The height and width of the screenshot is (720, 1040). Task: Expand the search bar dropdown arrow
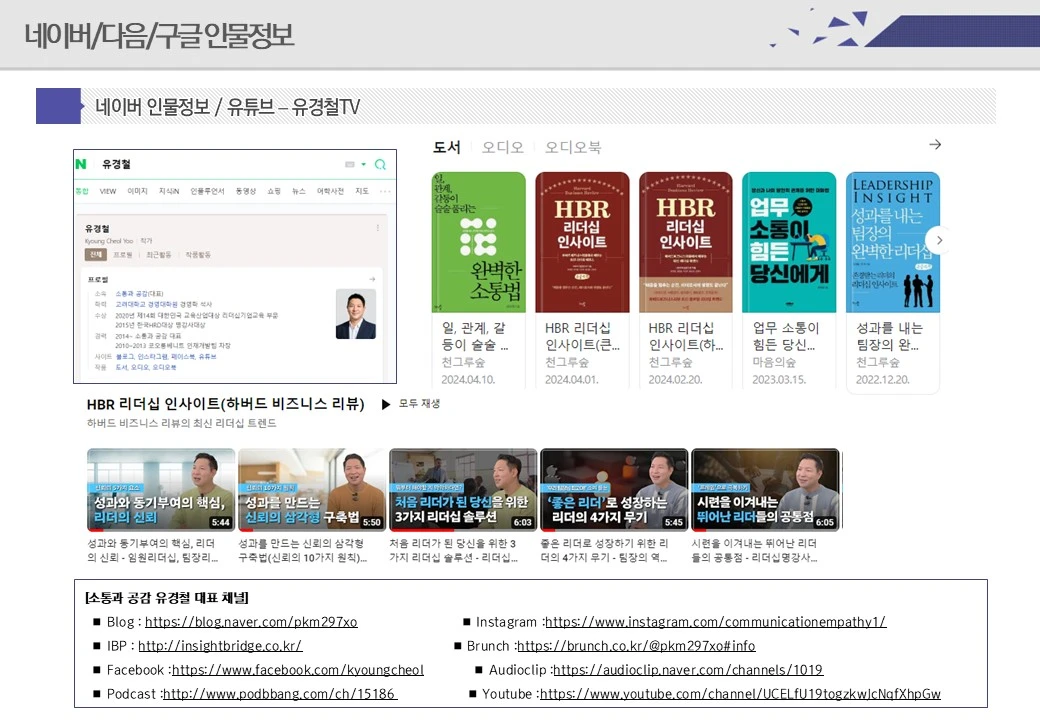click(363, 164)
